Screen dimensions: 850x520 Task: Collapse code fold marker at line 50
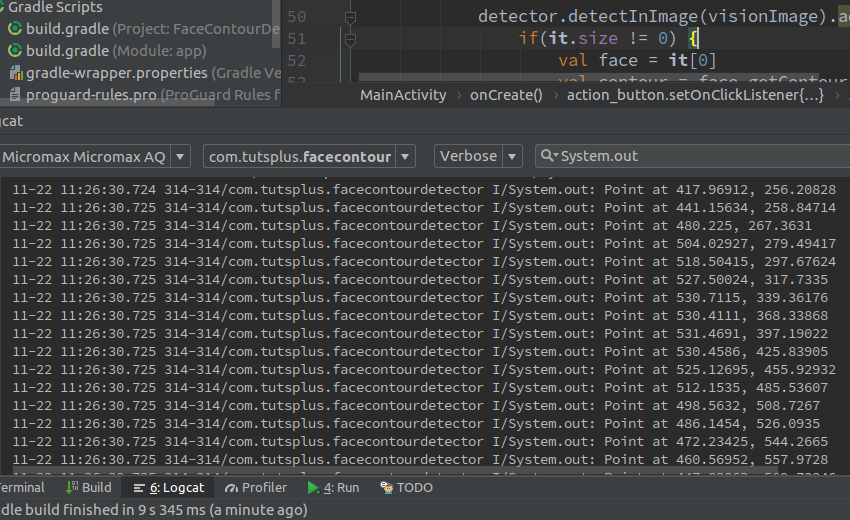click(350, 17)
